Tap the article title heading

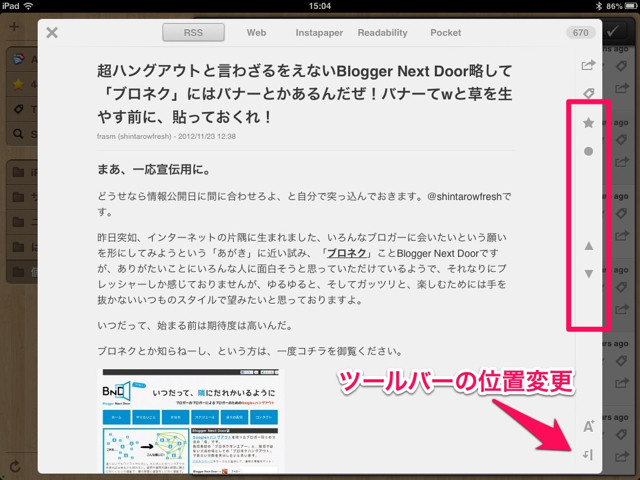pyautogui.click(x=304, y=94)
